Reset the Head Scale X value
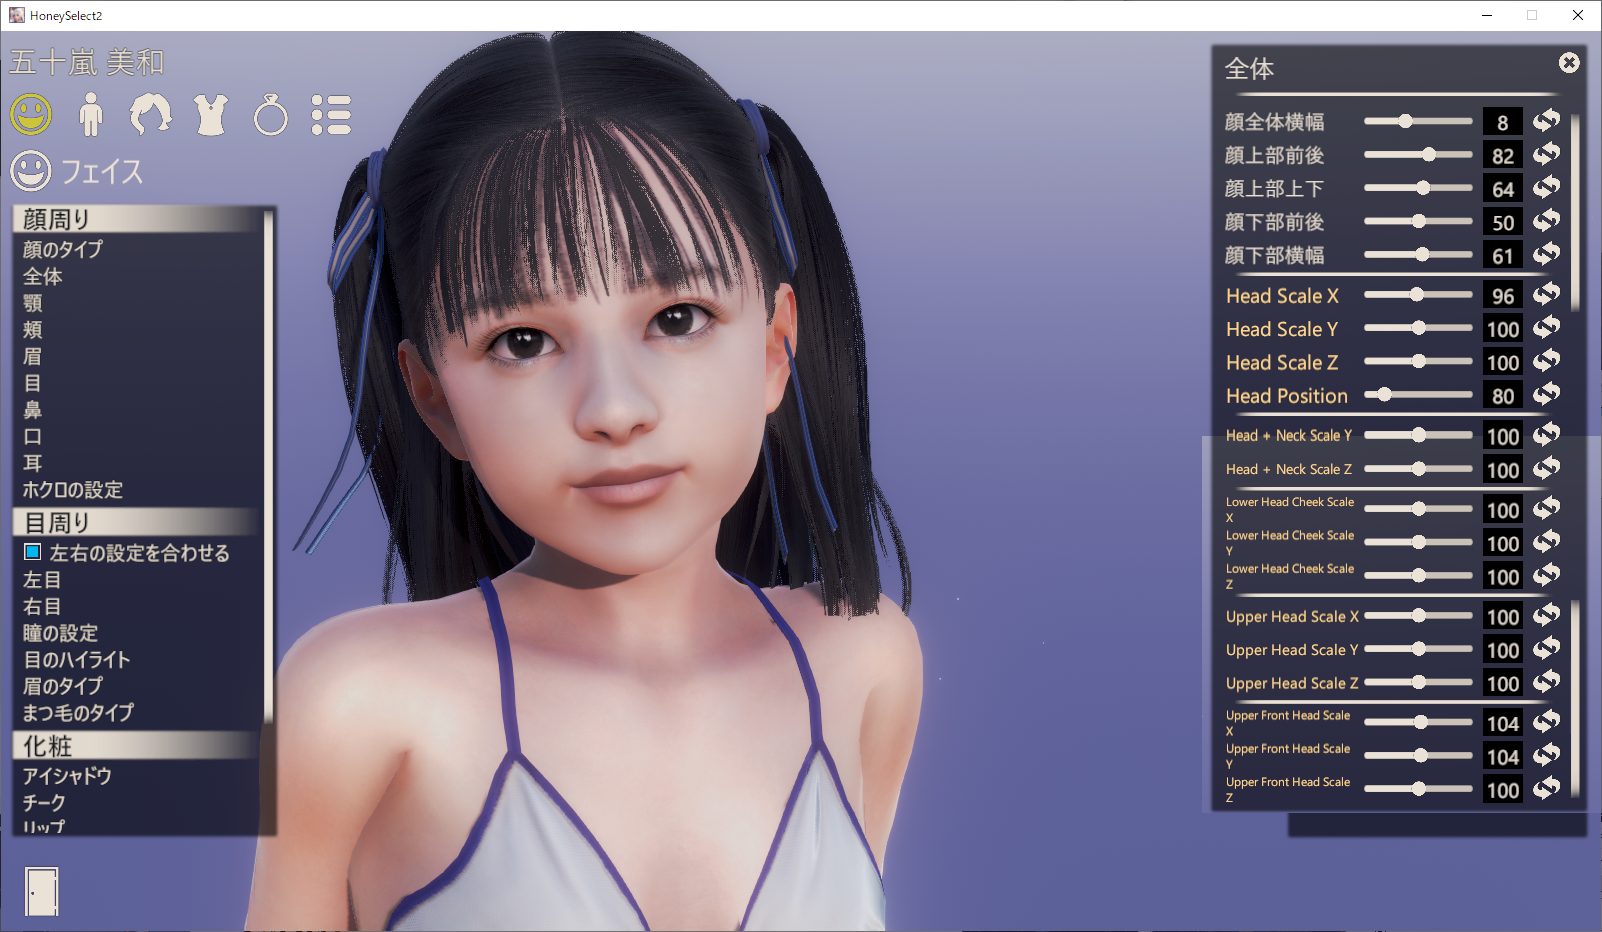Screen dimensions: 1602x932 point(1547,295)
